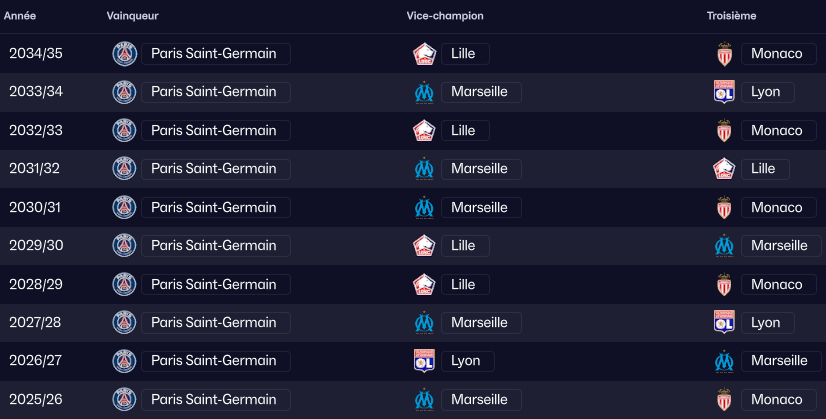
Task: Click the Monaco crest in the 2028/29 row
Action: pyautogui.click(x=724, y=285)
